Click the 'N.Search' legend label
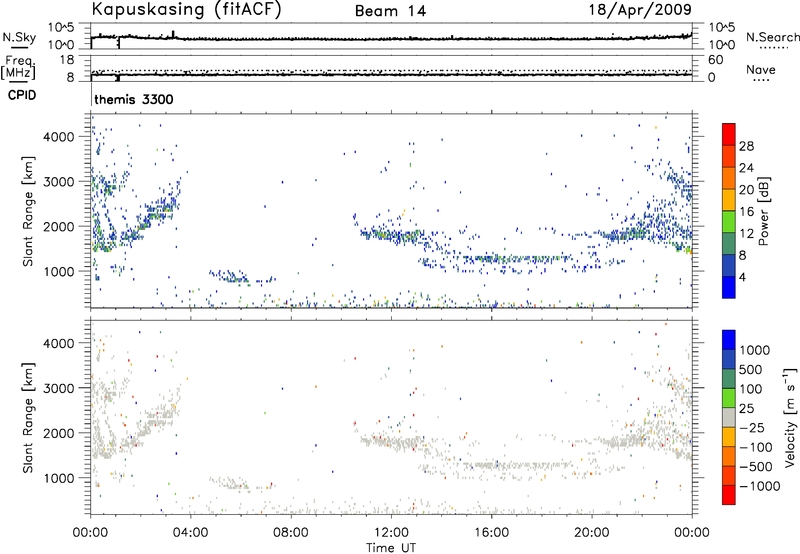 [x=772, y=37]
